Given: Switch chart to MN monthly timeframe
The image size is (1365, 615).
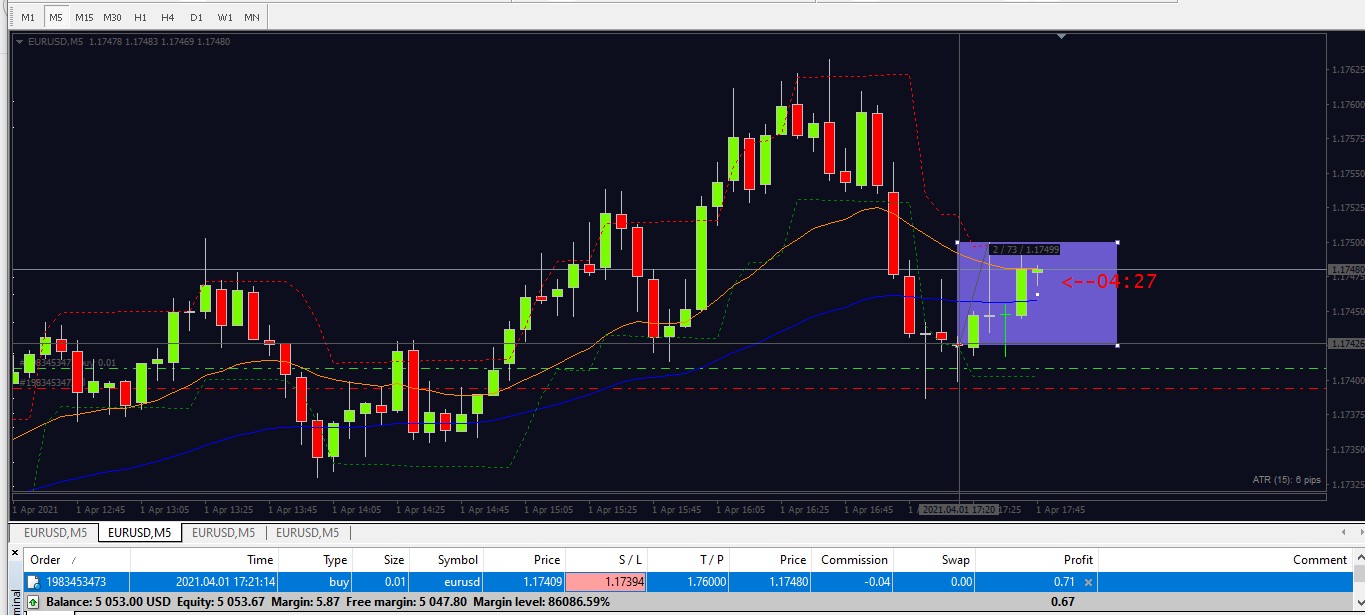Looking at the screenshot, I should point(253,18).
